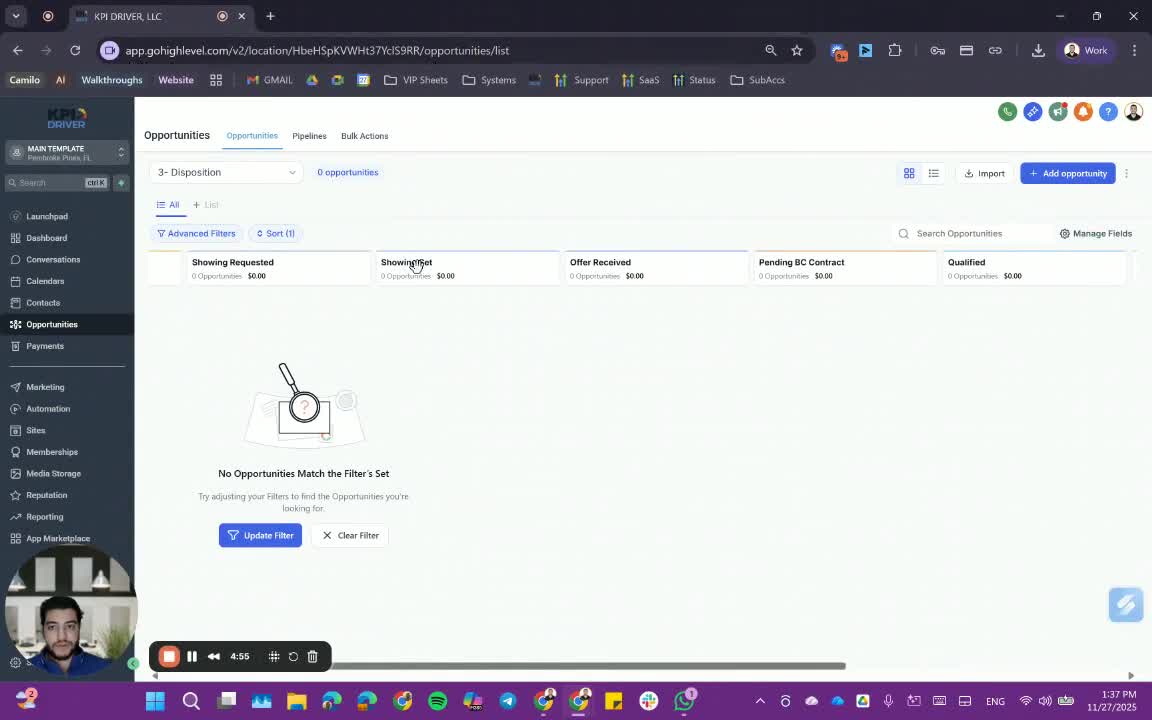Open the green phone dialer icon
The height and width of the screenshot is (720, 1152).
pyautogui.click(x=1007, y=112)
